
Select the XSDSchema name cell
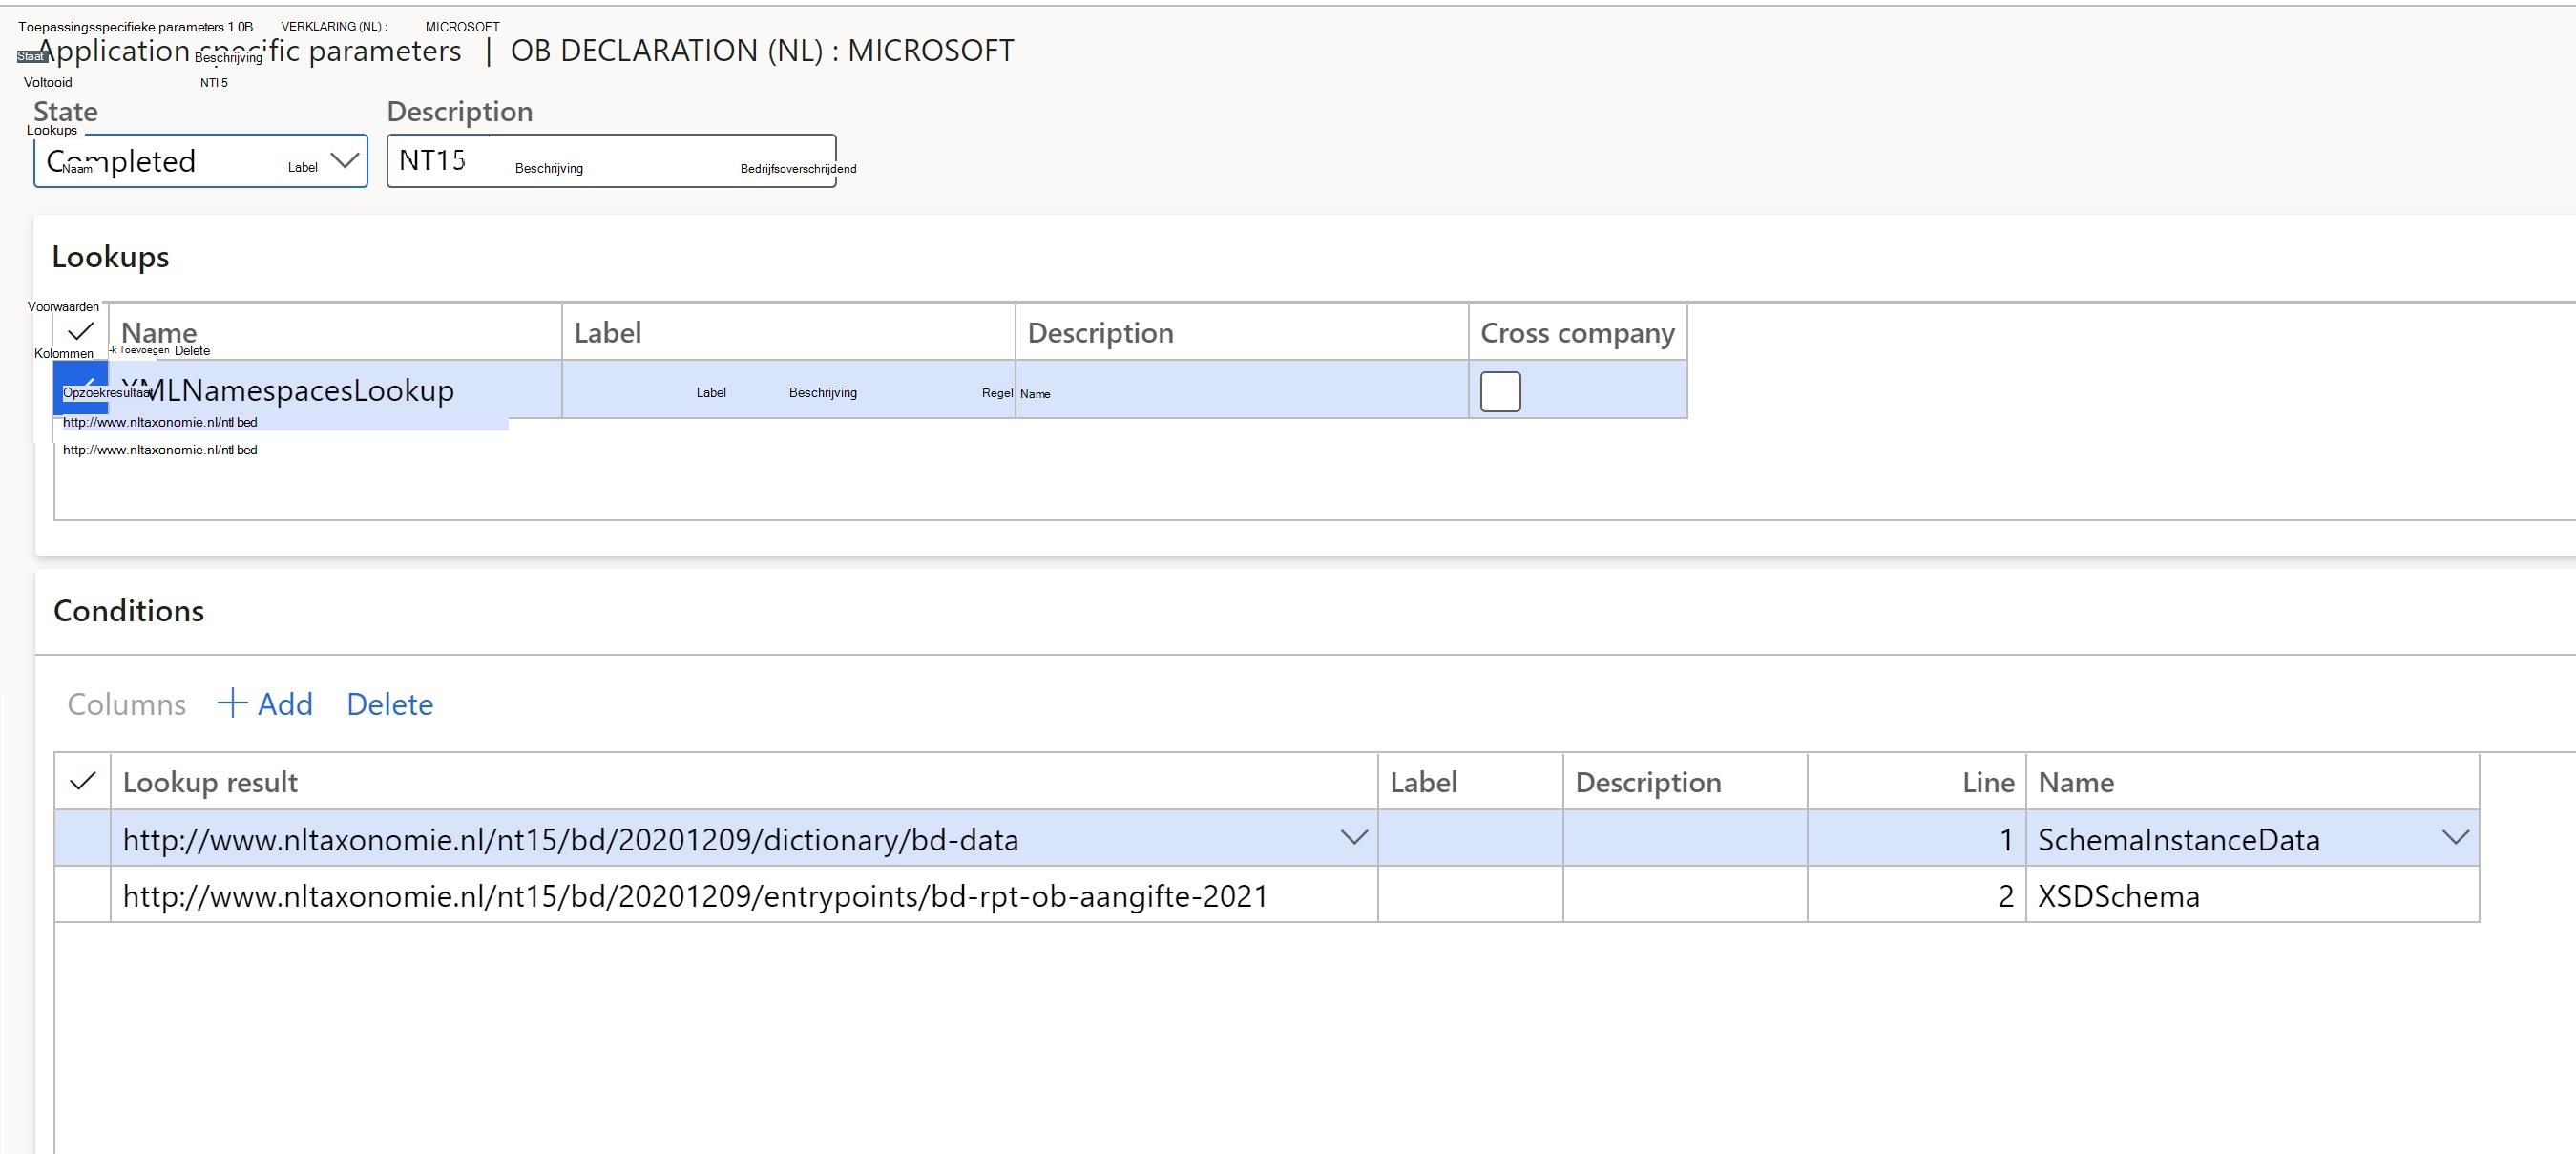[x=2252, y=895]
